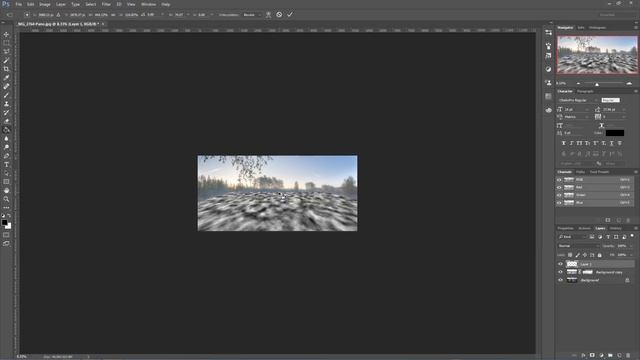Image resolution: width=640 pixels, height=360 pixels.
Task: Open the File menu
Action: [x=19, y=4]
